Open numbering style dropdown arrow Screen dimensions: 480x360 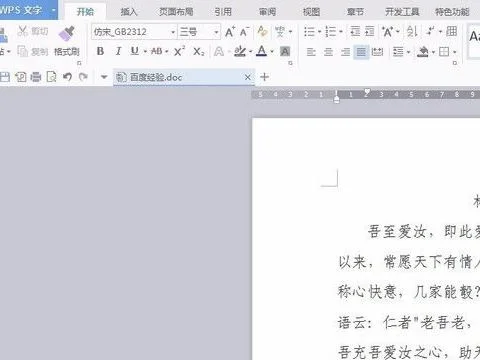click(x=341, y=32)
